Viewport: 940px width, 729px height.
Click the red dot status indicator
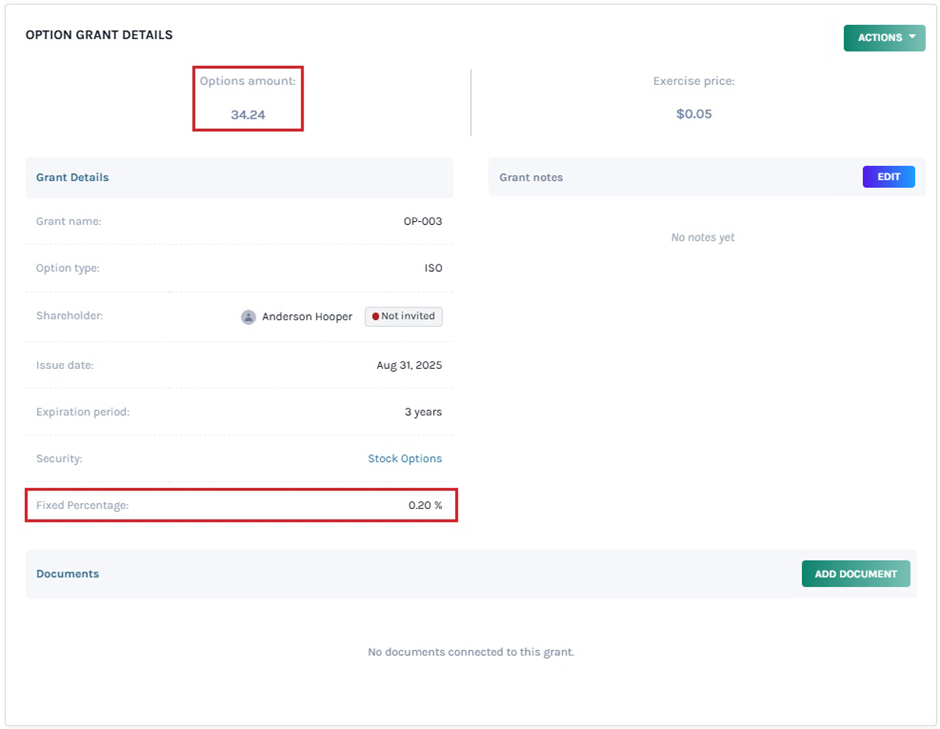pos(375,316)
